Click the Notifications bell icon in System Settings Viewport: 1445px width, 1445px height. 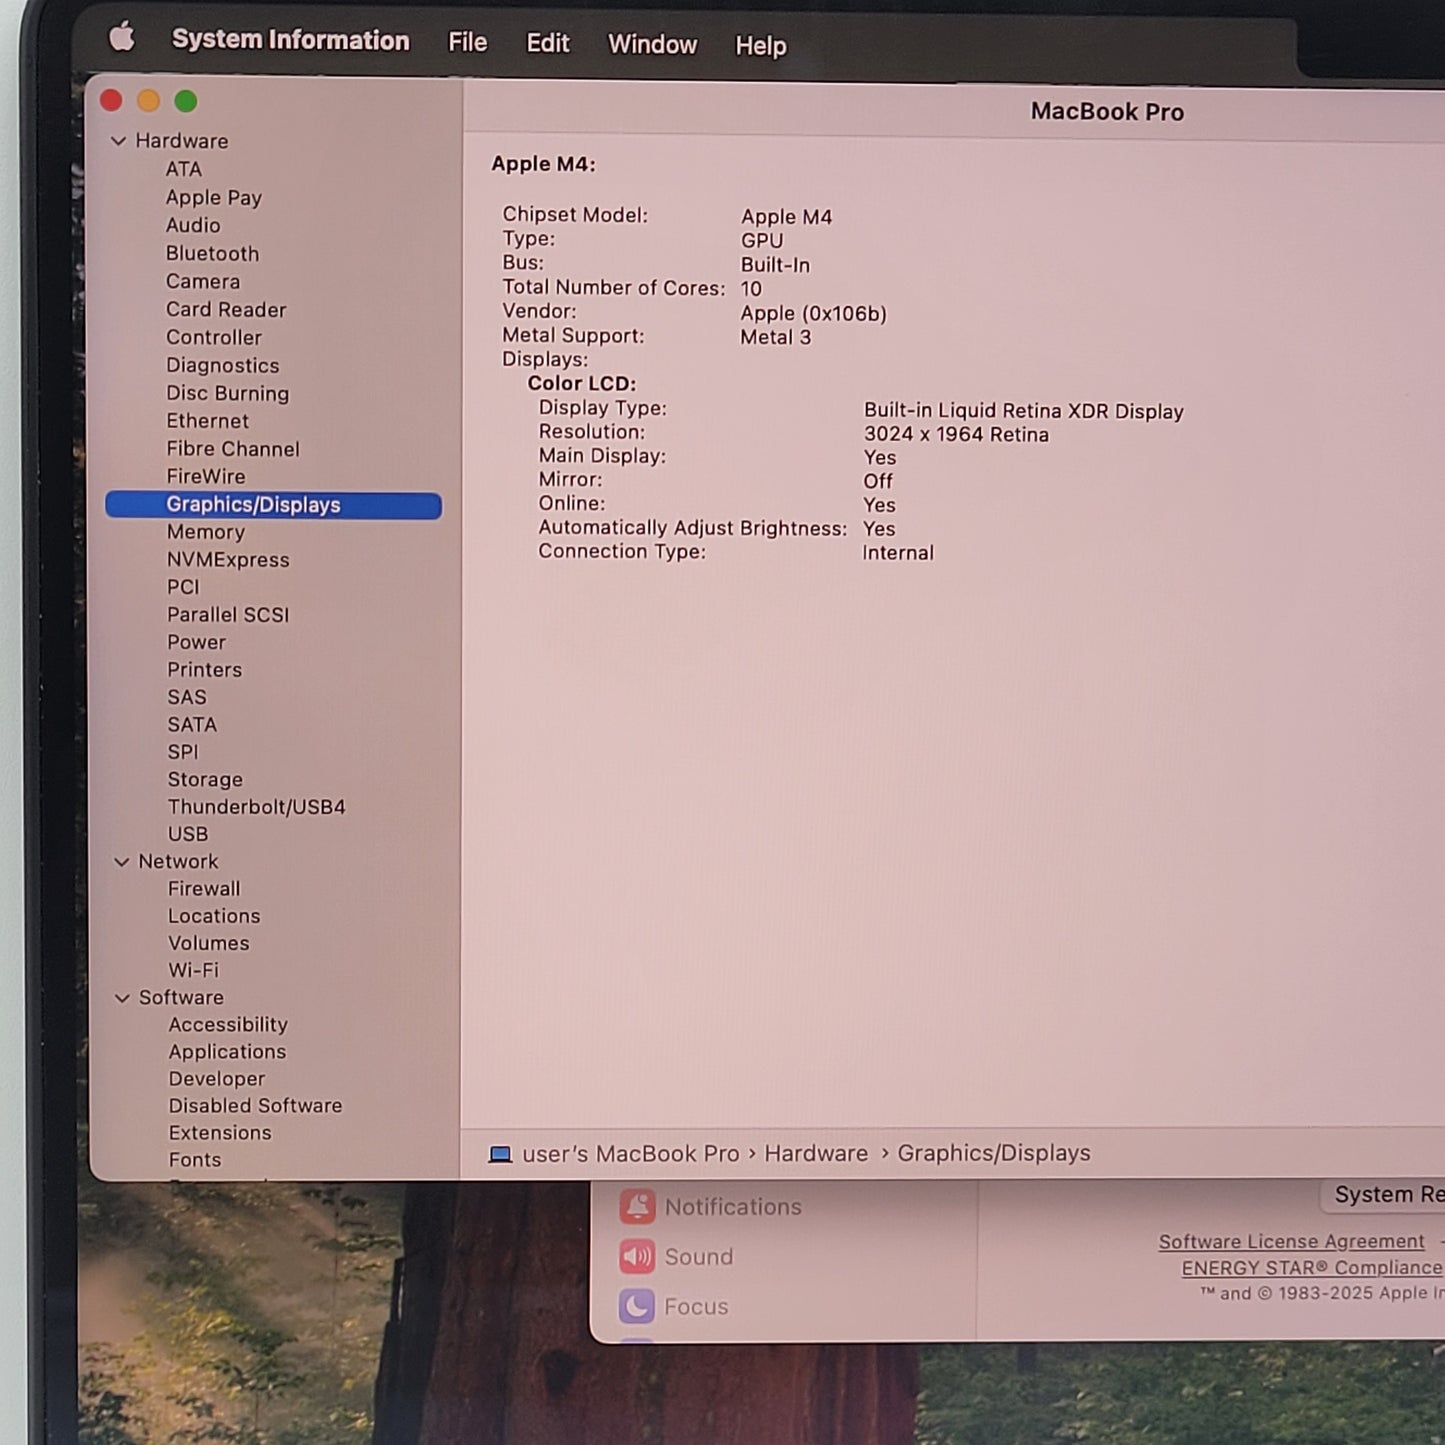pos(637,1207)
